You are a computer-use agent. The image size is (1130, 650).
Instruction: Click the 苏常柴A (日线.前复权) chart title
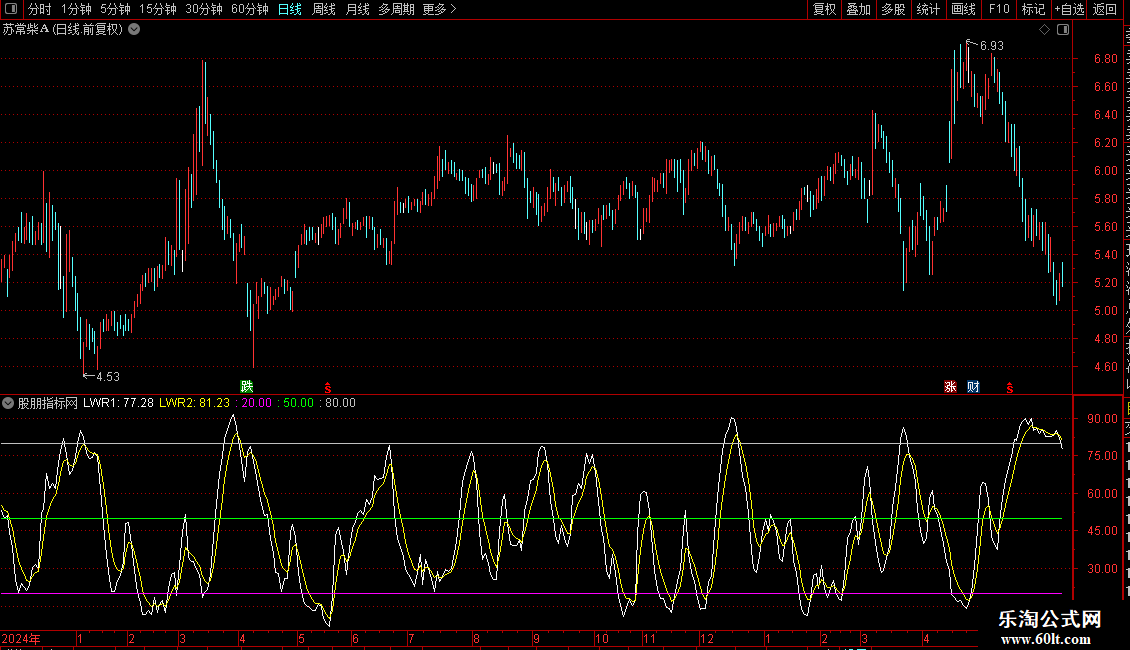coord(63,30)
